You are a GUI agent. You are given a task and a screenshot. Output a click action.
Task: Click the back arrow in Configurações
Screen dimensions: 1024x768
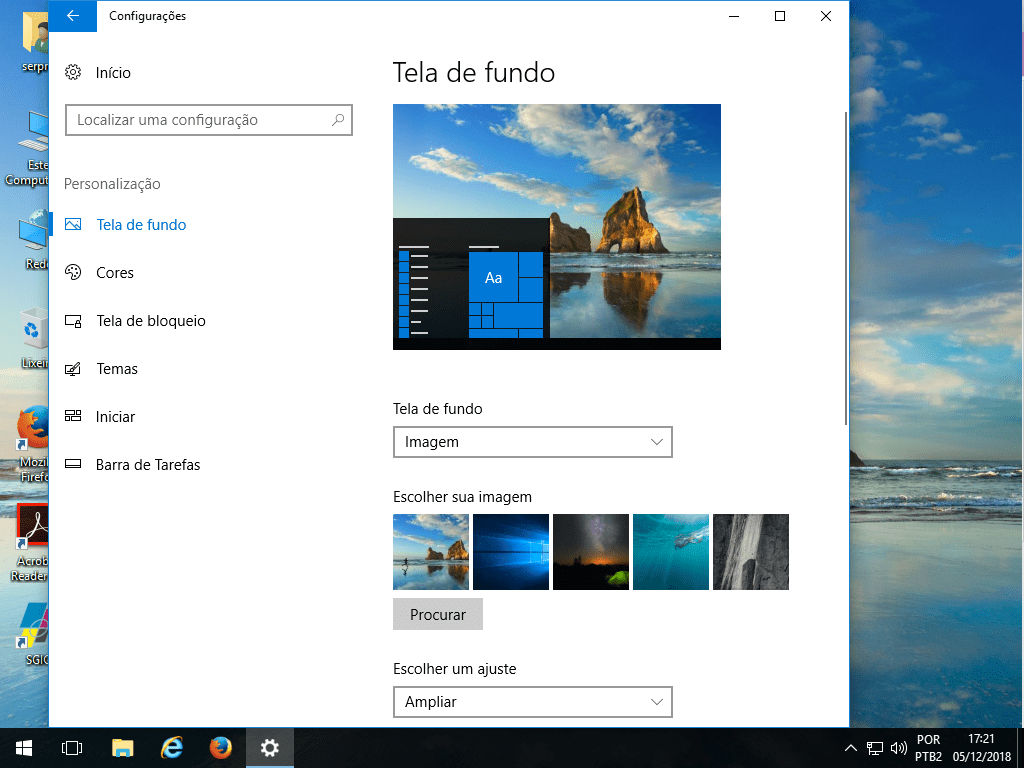click(72, 16)
